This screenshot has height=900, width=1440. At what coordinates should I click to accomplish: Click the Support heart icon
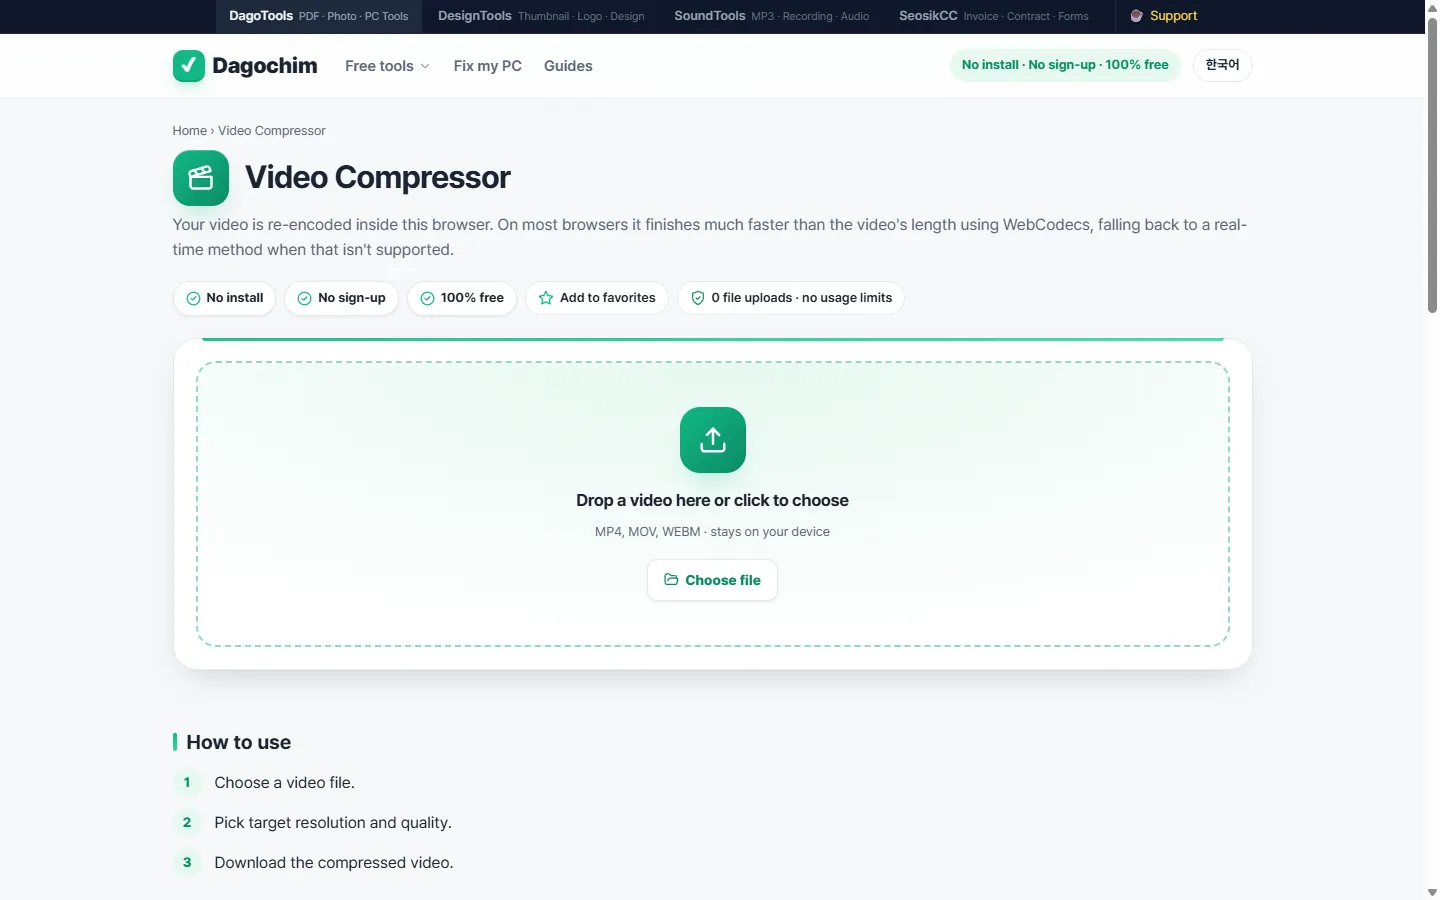click(x=1136, y=16)
